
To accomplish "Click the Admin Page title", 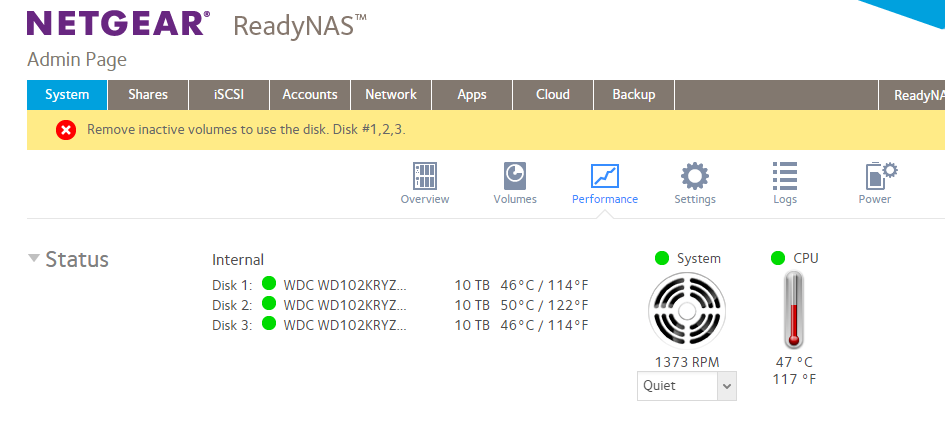I will [77, 60].
